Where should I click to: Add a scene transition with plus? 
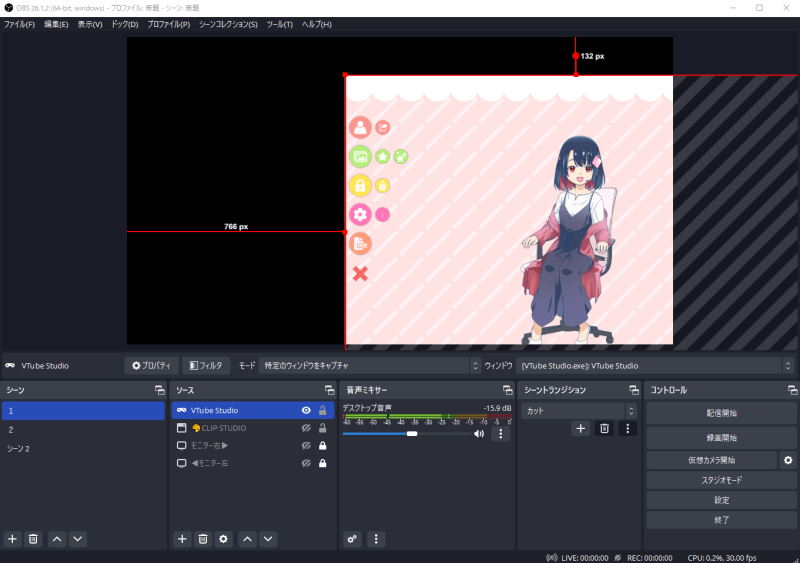click(581, 429)
